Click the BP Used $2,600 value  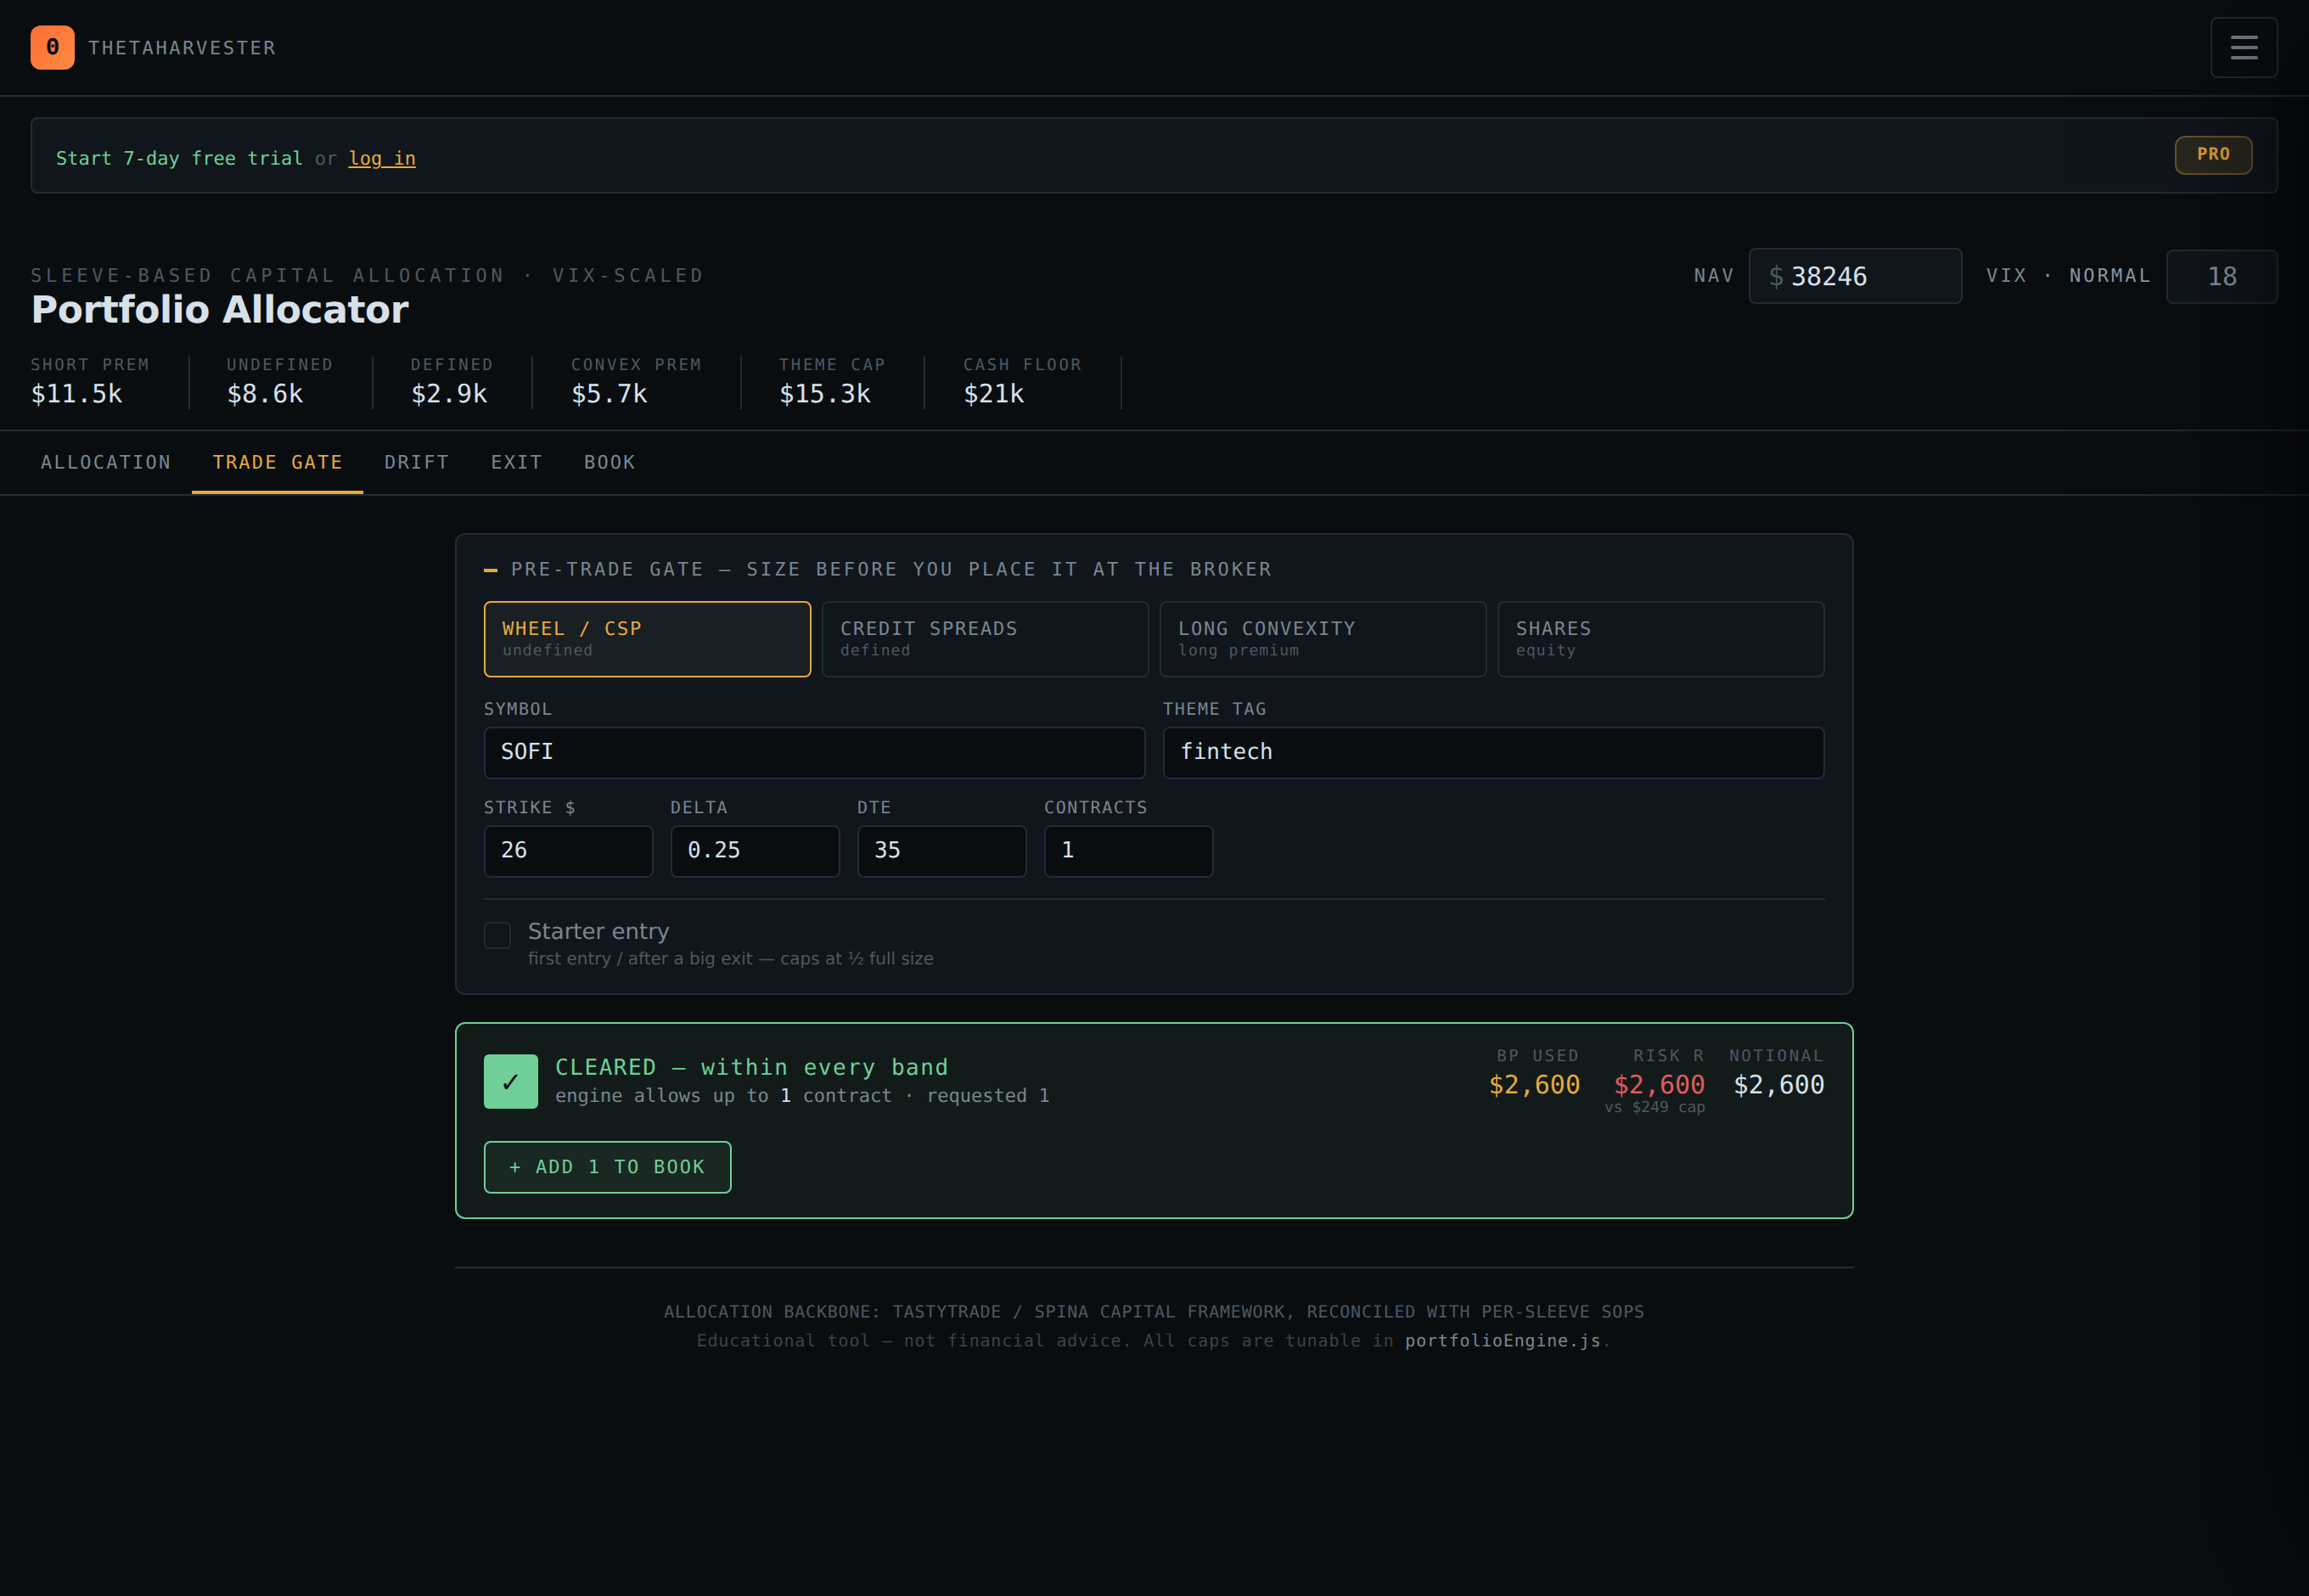1534,1085
